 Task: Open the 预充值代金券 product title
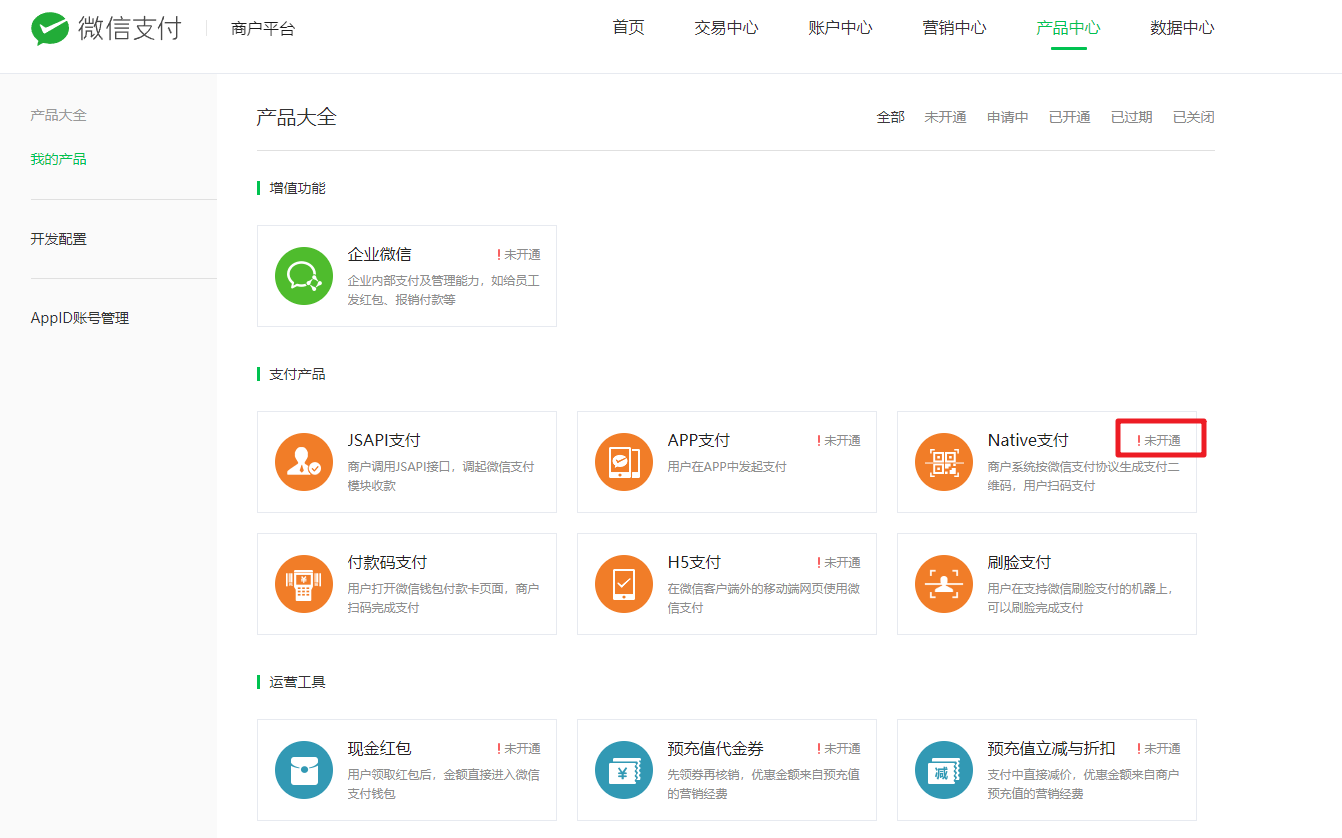coord(716,748)
